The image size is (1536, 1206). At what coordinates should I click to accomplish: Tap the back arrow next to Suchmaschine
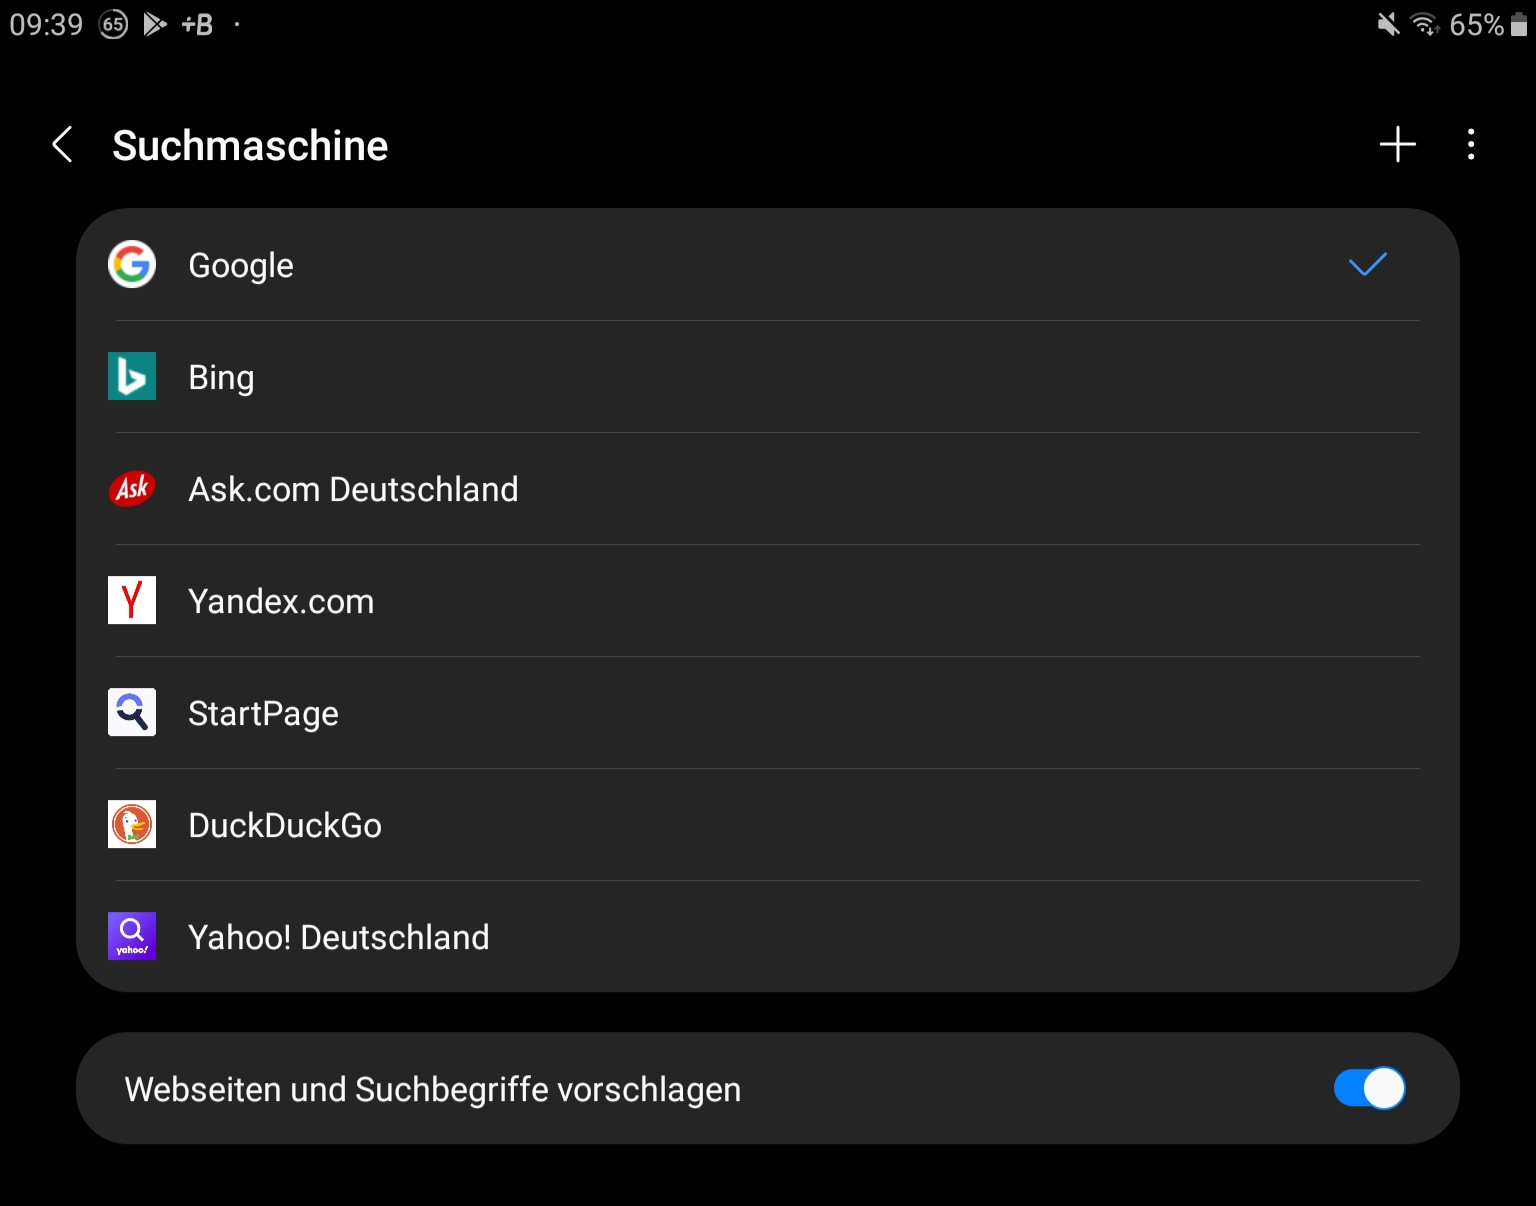point(62,145)
